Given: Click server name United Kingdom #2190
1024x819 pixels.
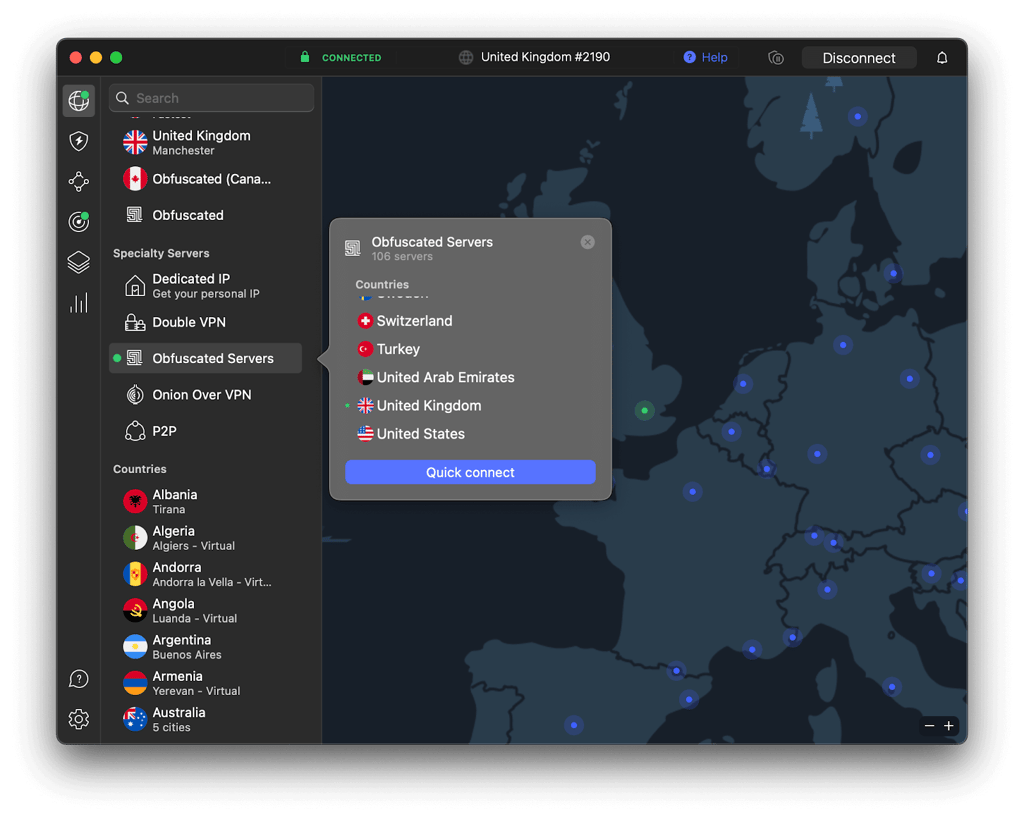Looking at the screenshot, I should tap(545, 57).
